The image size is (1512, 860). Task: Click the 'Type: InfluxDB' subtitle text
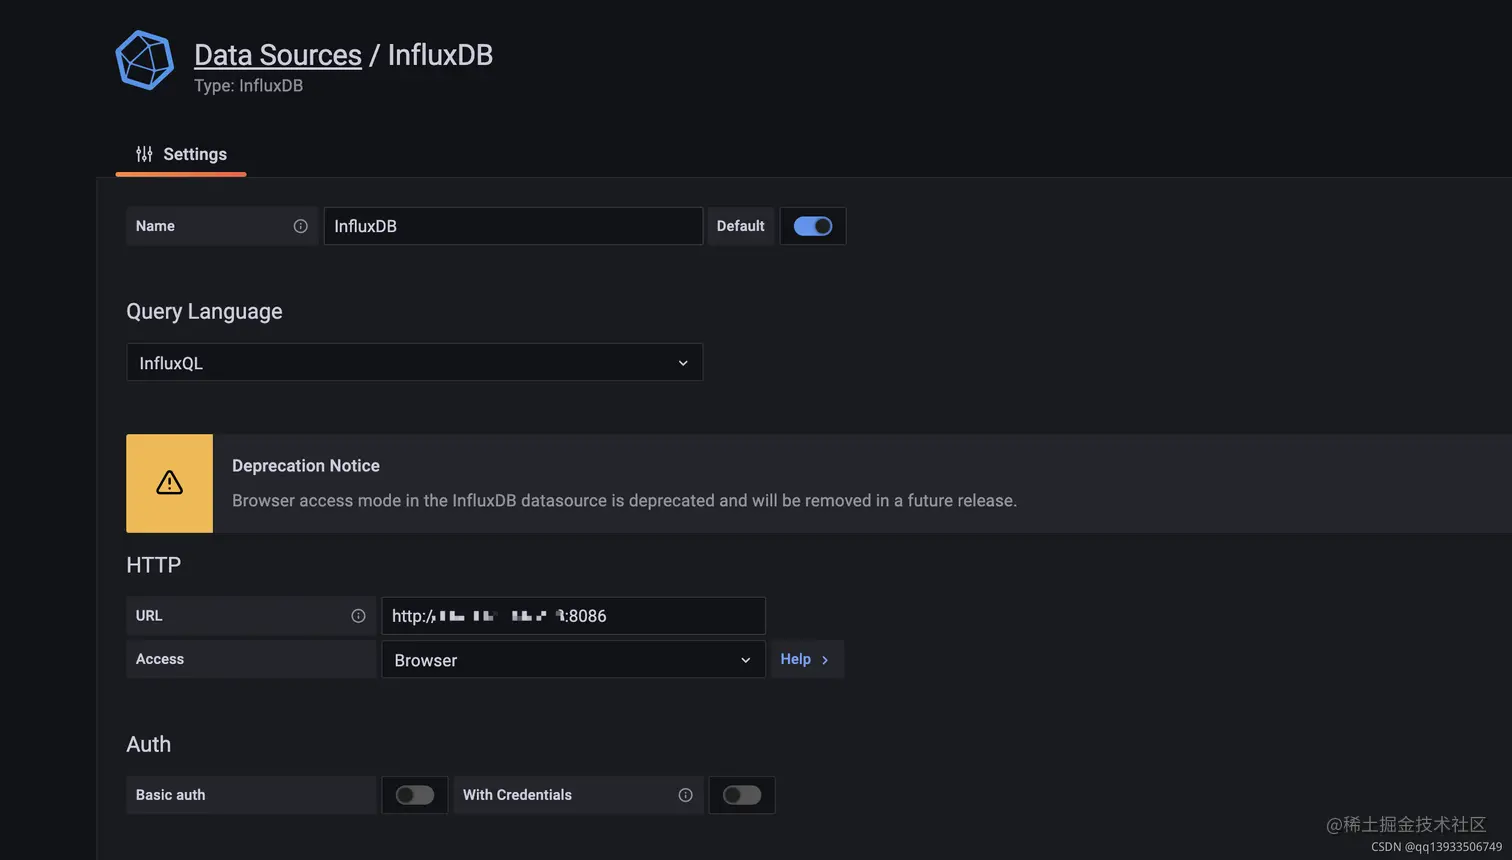248,86
